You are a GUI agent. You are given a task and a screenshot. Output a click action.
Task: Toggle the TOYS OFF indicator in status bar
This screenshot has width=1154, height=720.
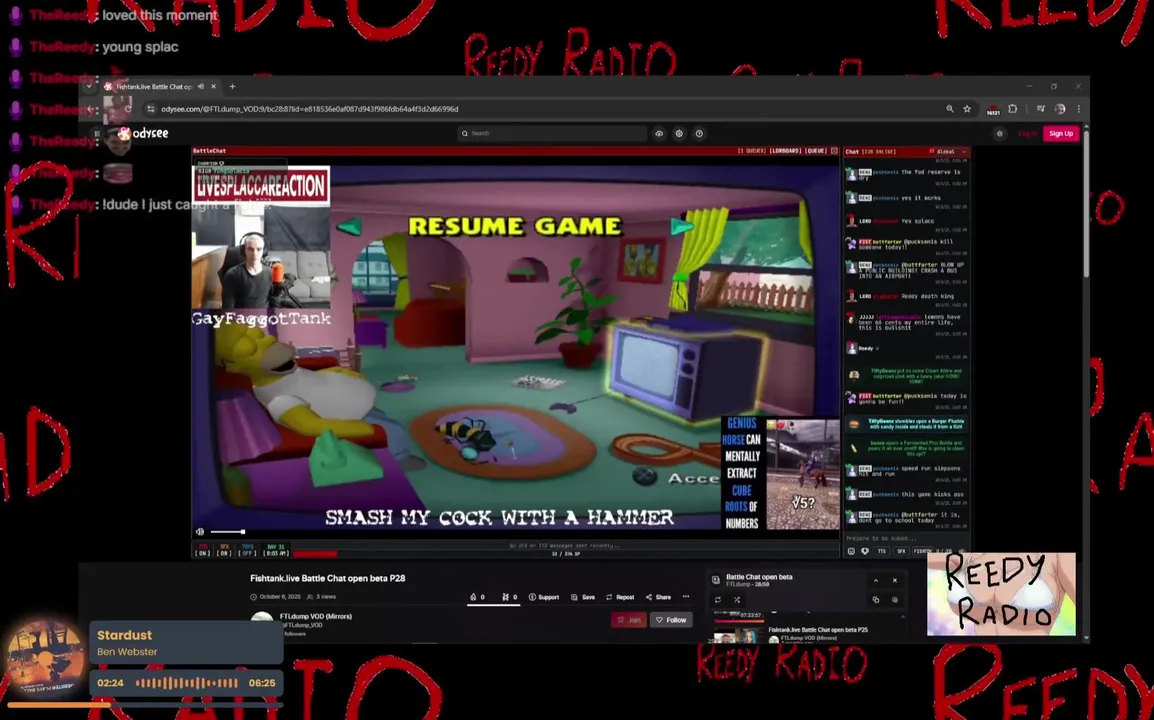coord(248,551)
